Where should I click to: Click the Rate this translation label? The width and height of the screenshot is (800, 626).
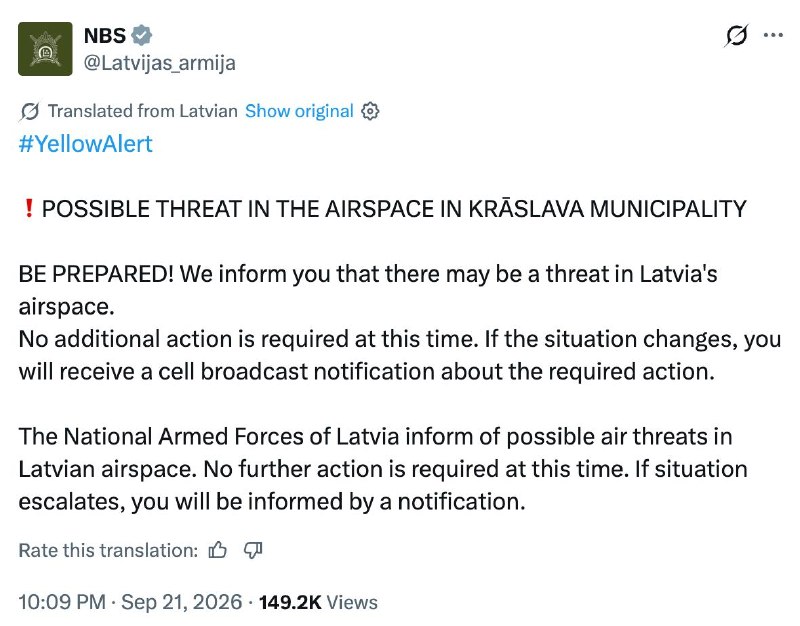click(x=108, y=550)
